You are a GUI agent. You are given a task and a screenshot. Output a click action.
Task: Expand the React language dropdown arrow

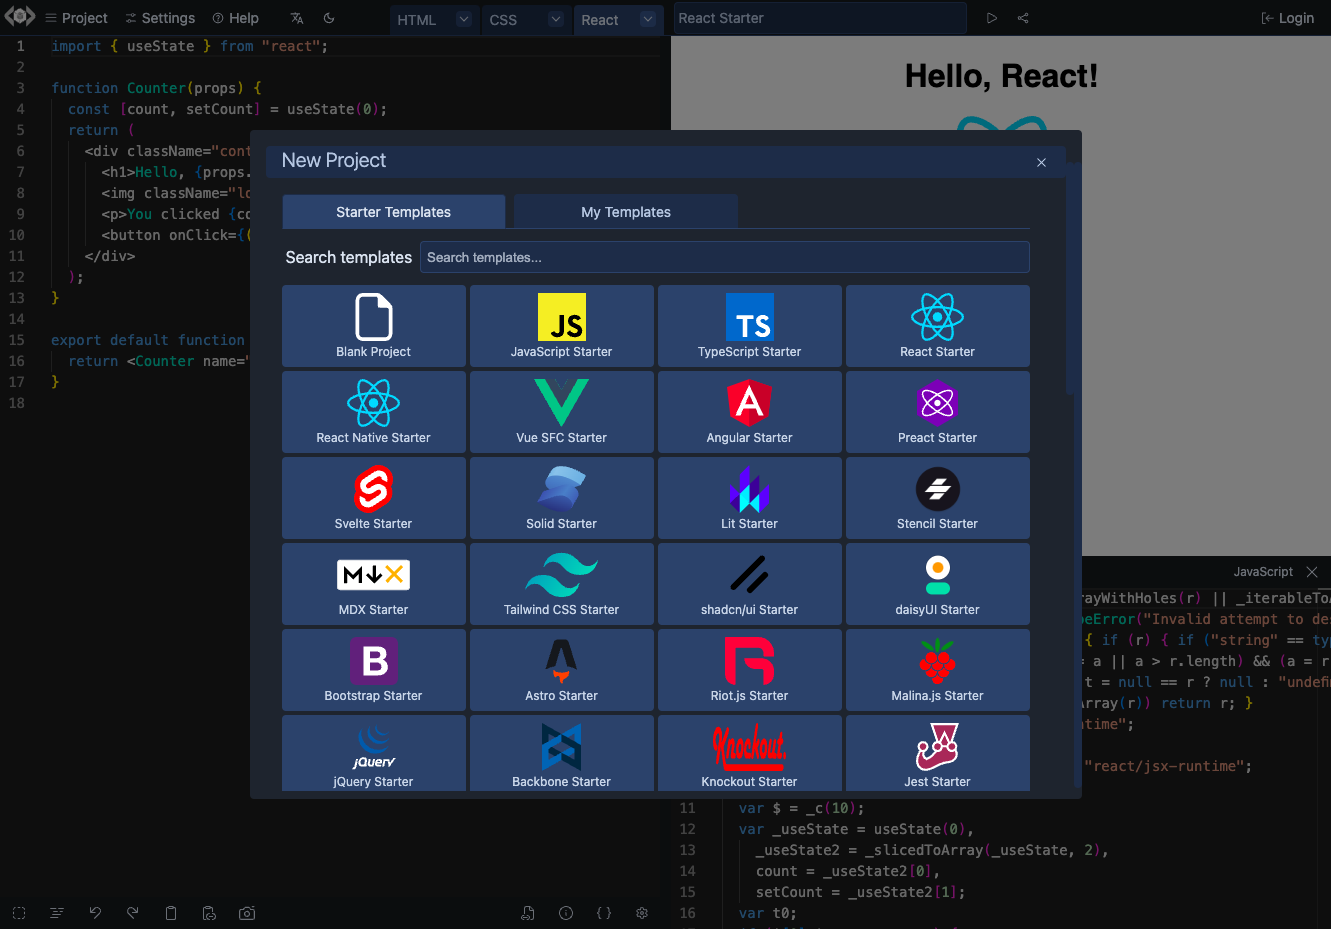(x=647, y=19)
